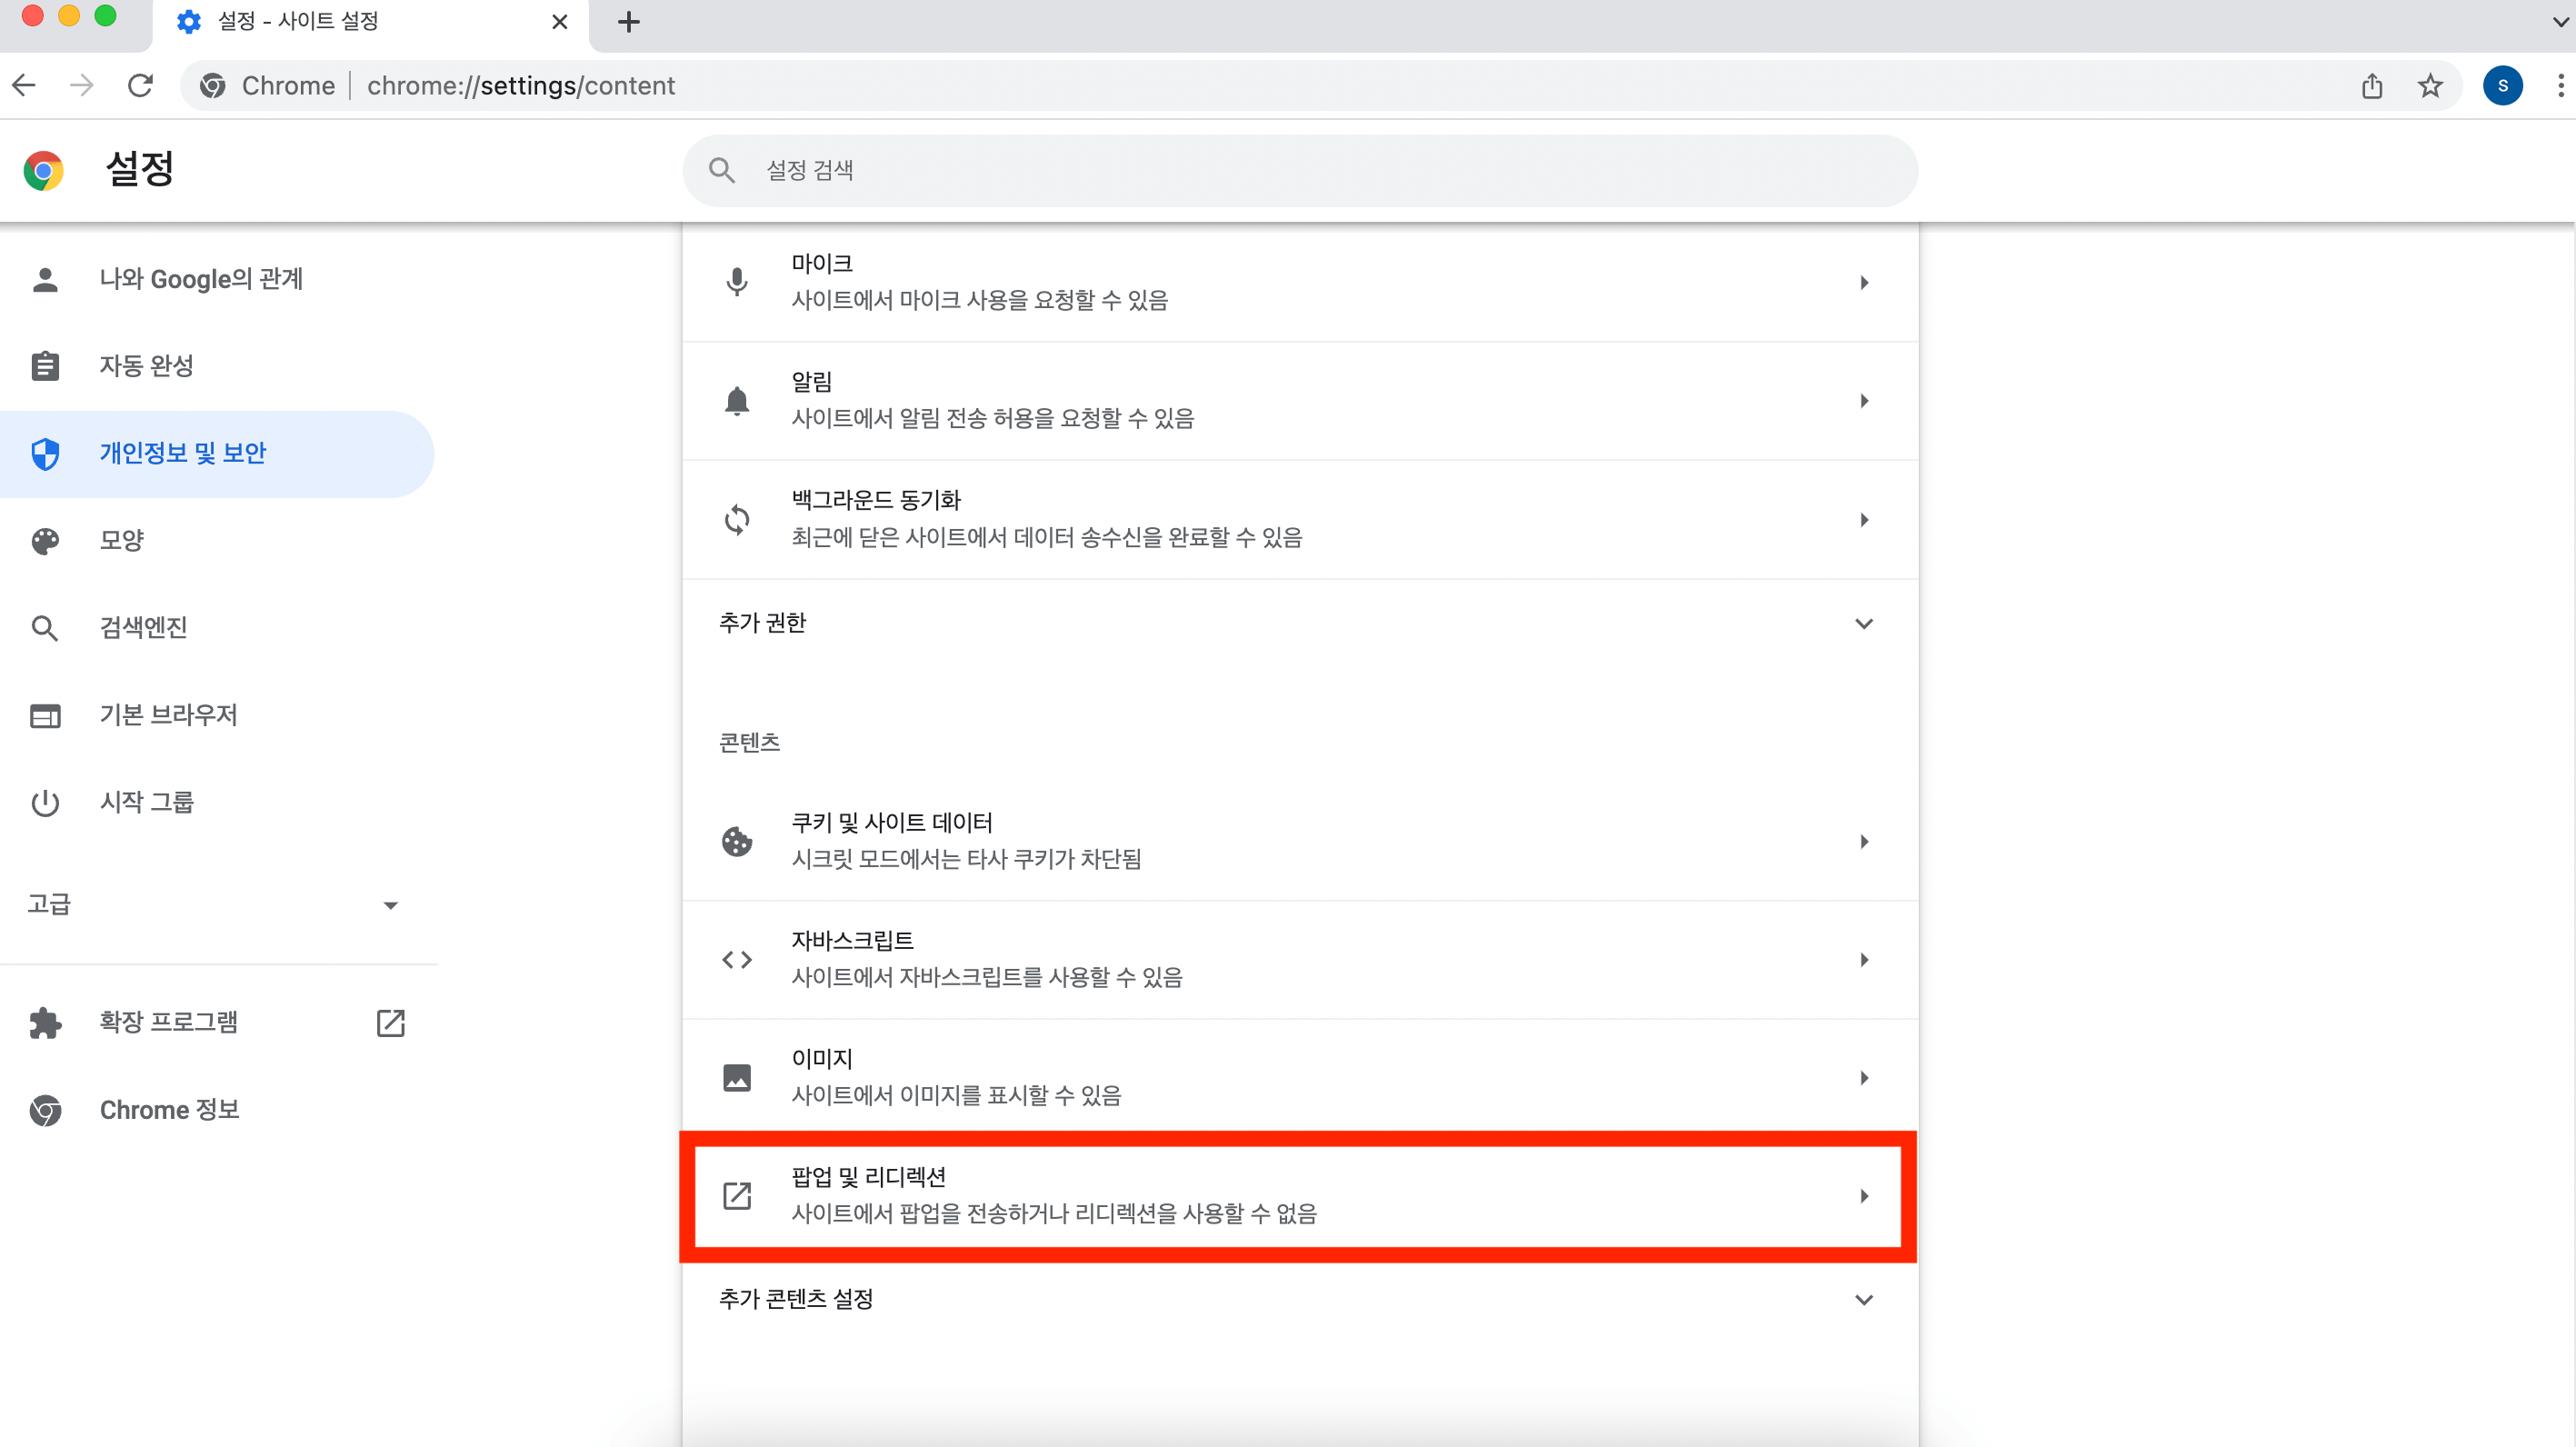Viewport: 2576px width, 1447px height.
Task: Click the Chrome logo next to 설정 heading
Action: [x=44, y=170]
